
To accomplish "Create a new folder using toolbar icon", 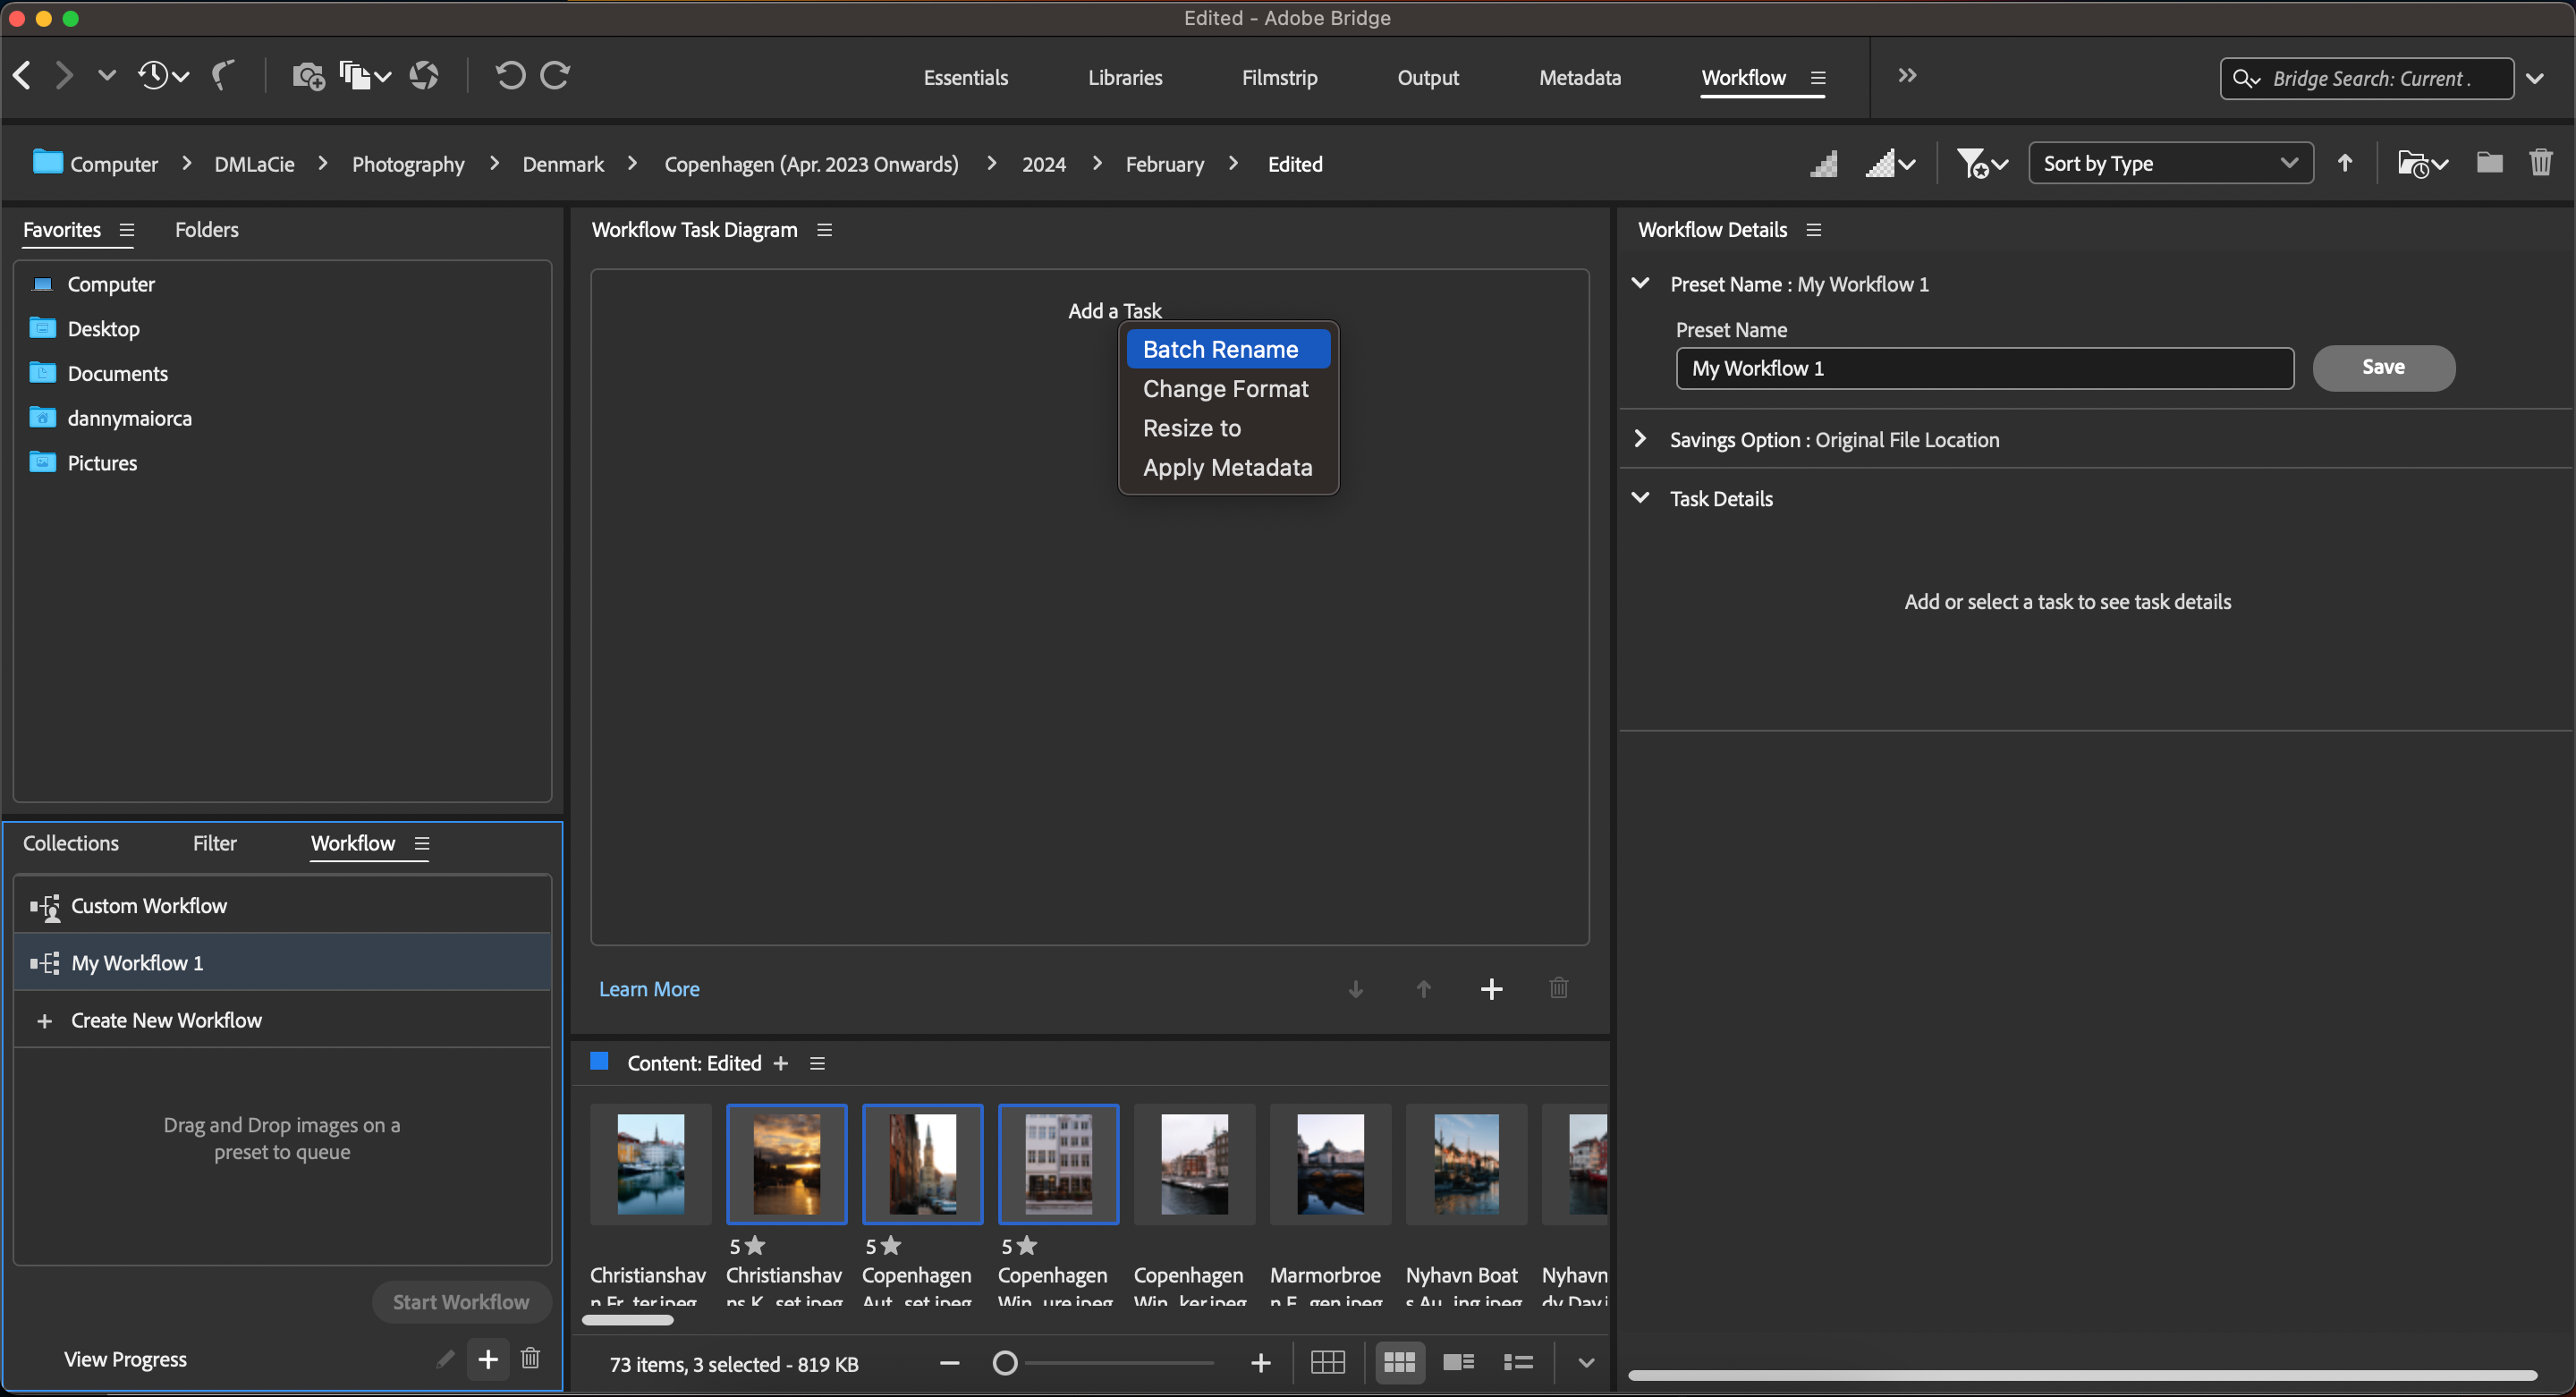I will tap(2489, 163).
